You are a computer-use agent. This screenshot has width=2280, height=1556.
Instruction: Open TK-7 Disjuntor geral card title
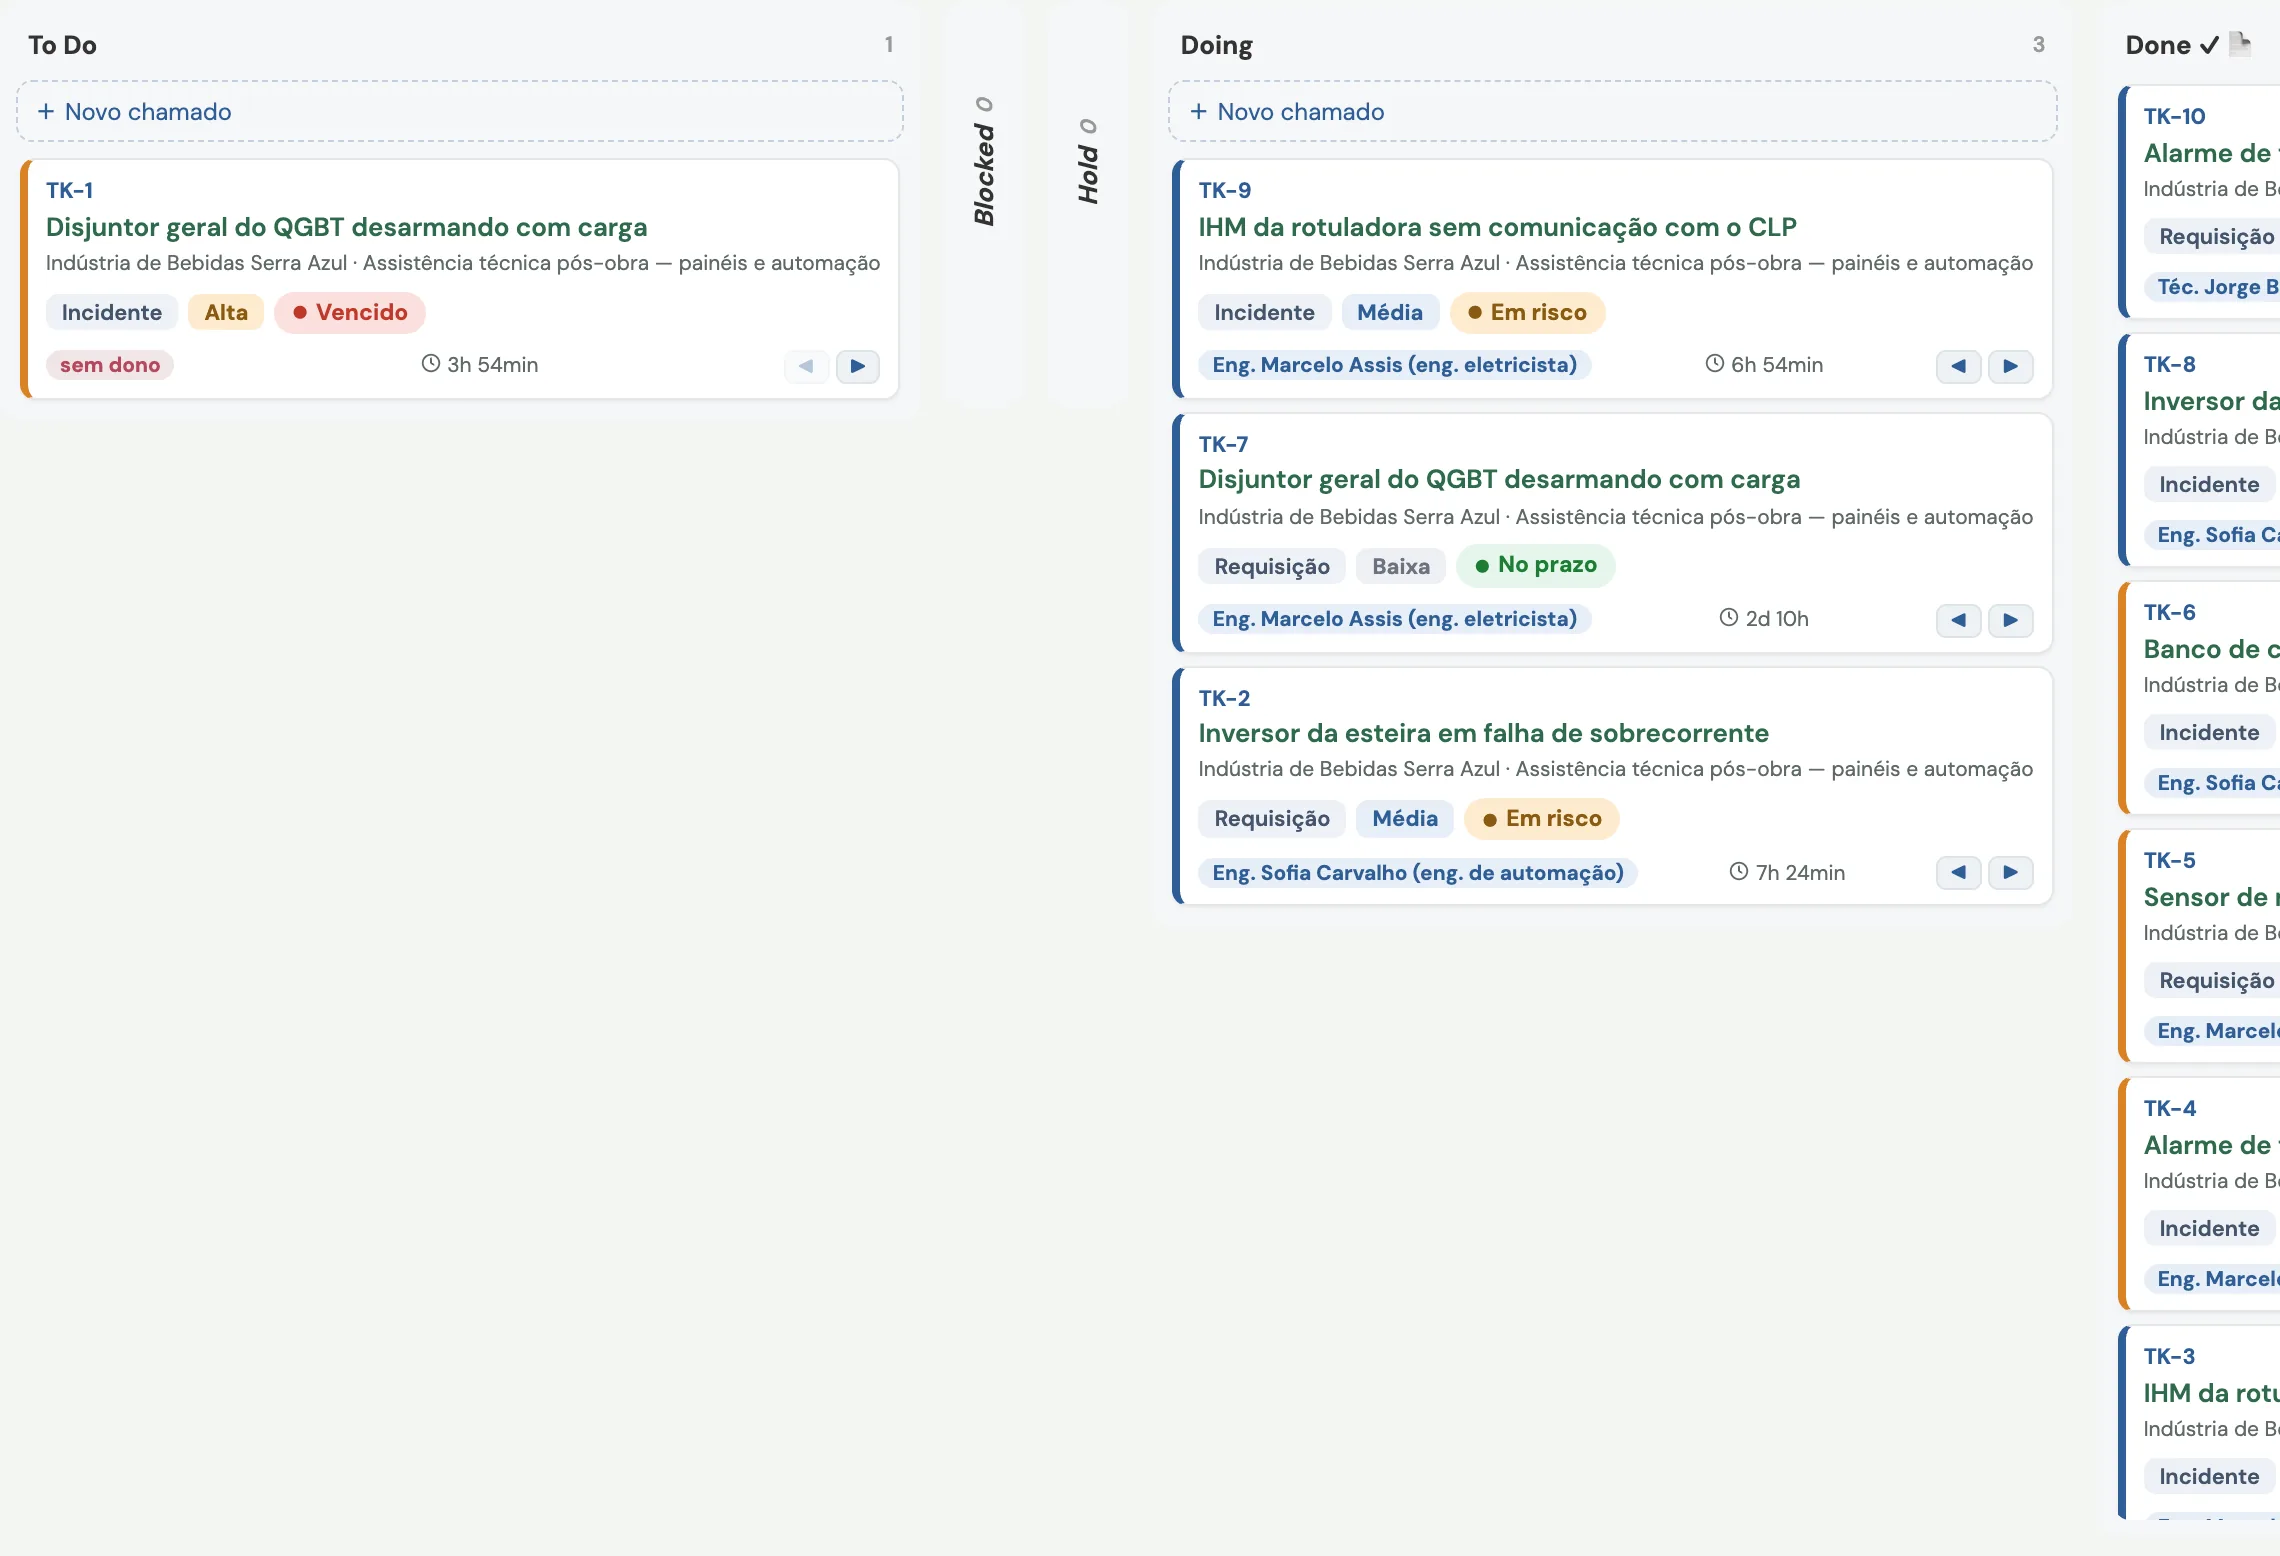tap(1499, 479)
